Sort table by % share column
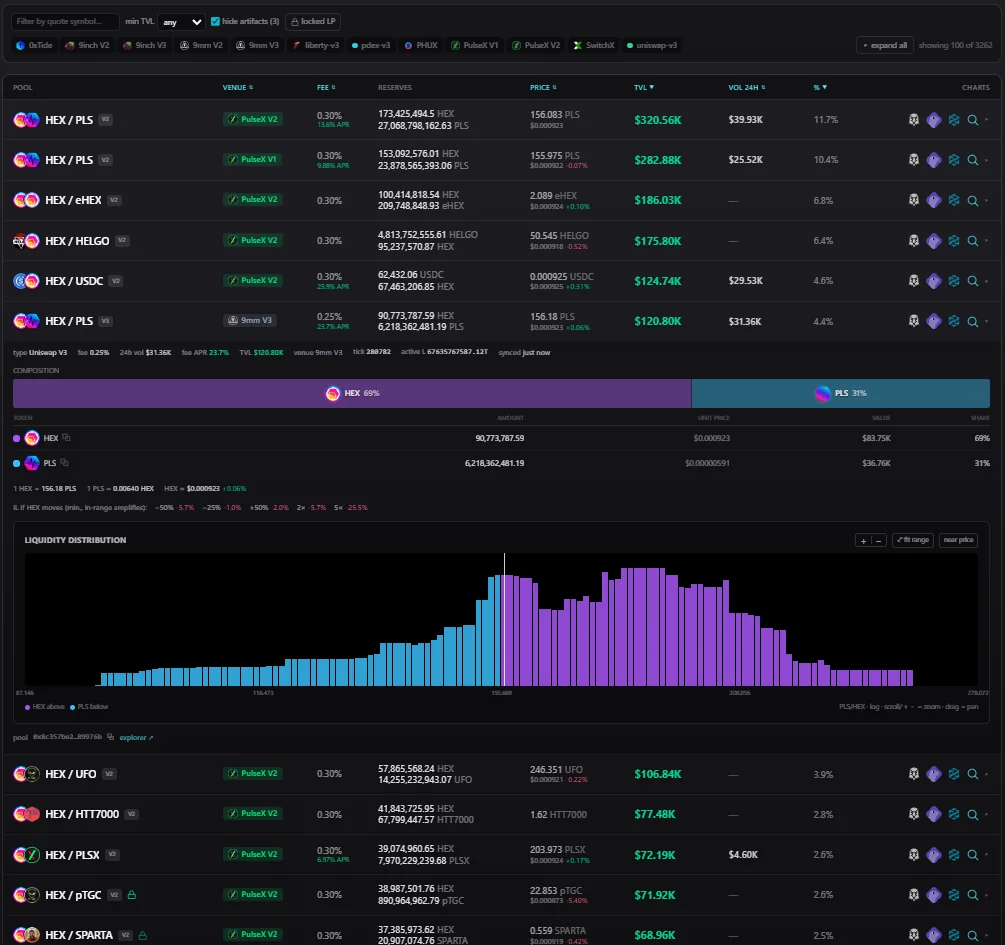Screen dimensions: 1005x945 point(820,87)
